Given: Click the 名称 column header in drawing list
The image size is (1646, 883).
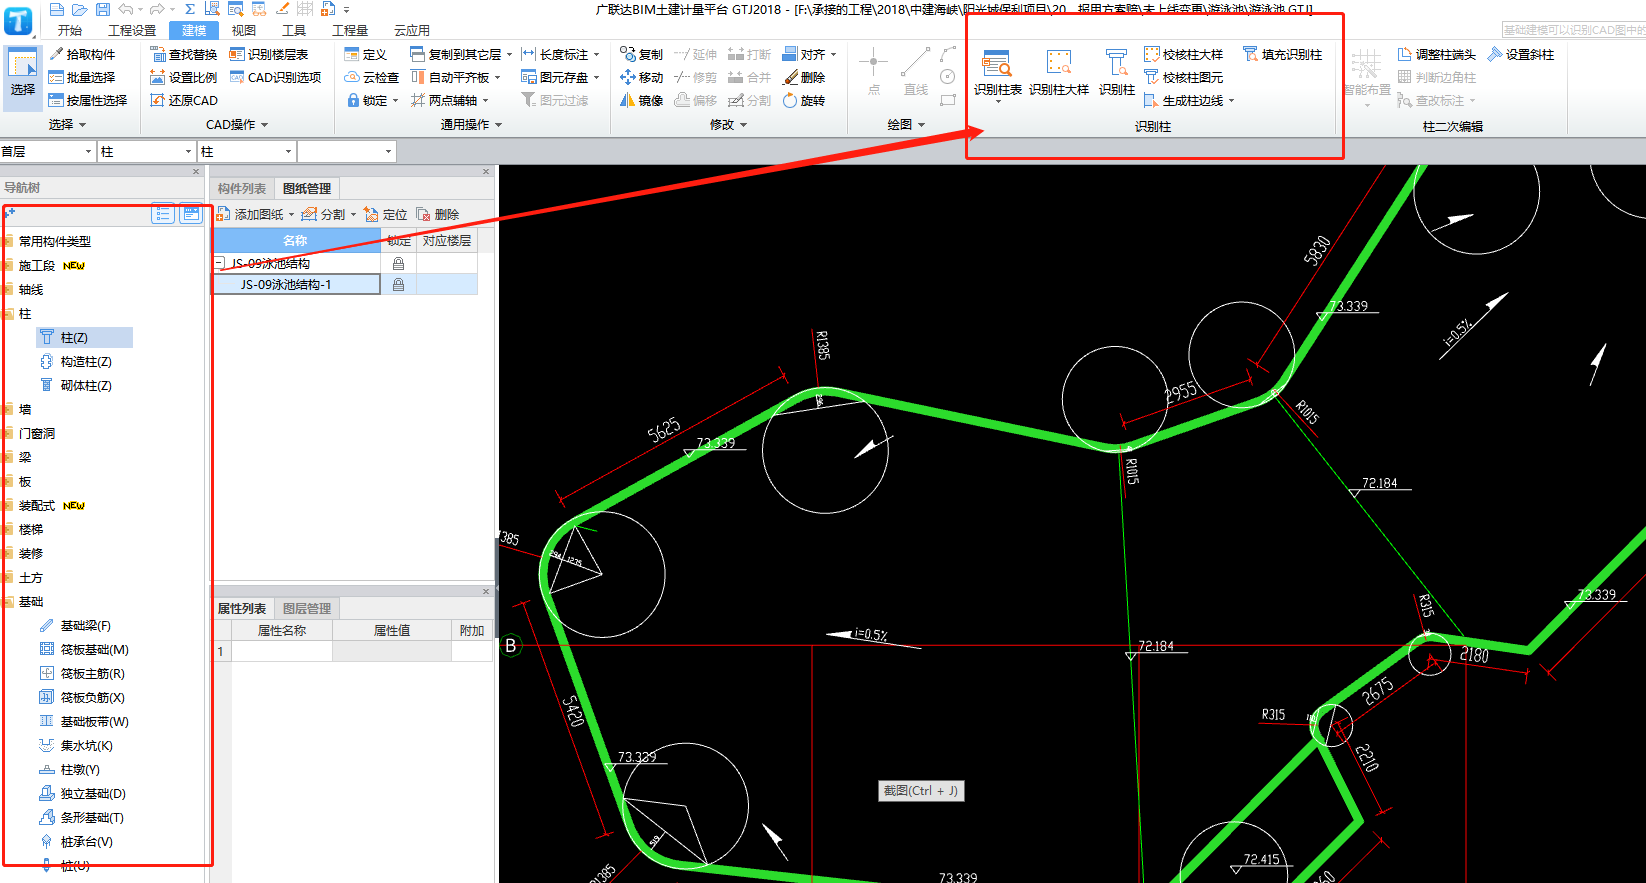Looking at the screenshot, I should (x=296, y=240).
